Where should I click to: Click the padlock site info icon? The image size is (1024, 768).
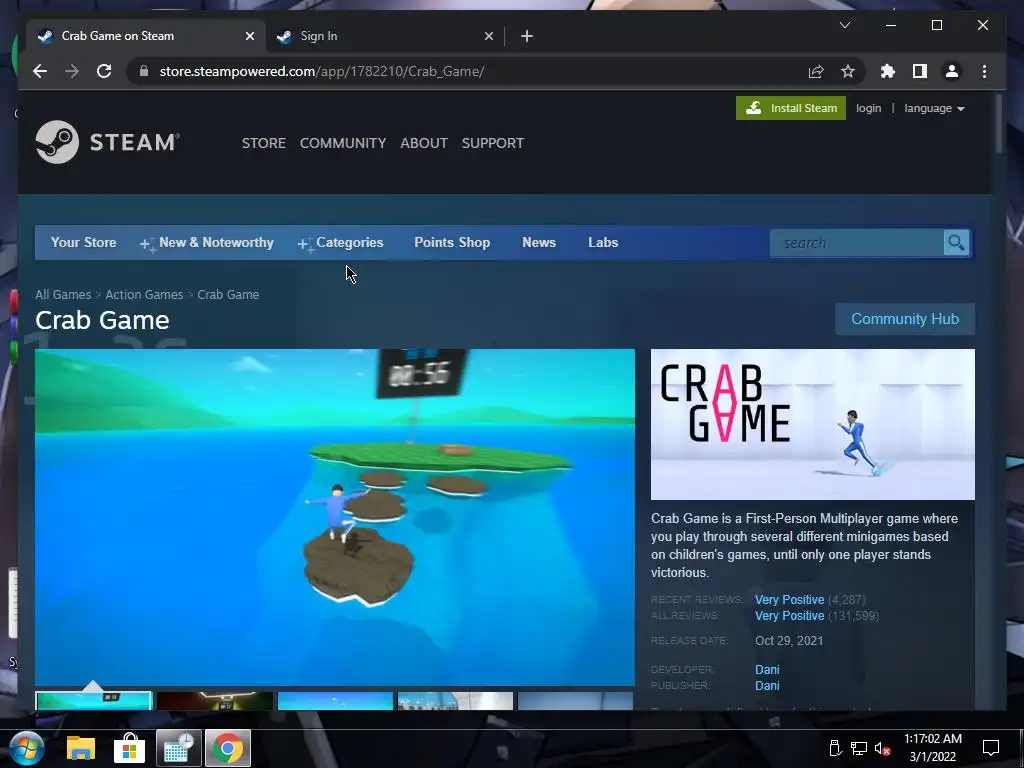point(144,71)
